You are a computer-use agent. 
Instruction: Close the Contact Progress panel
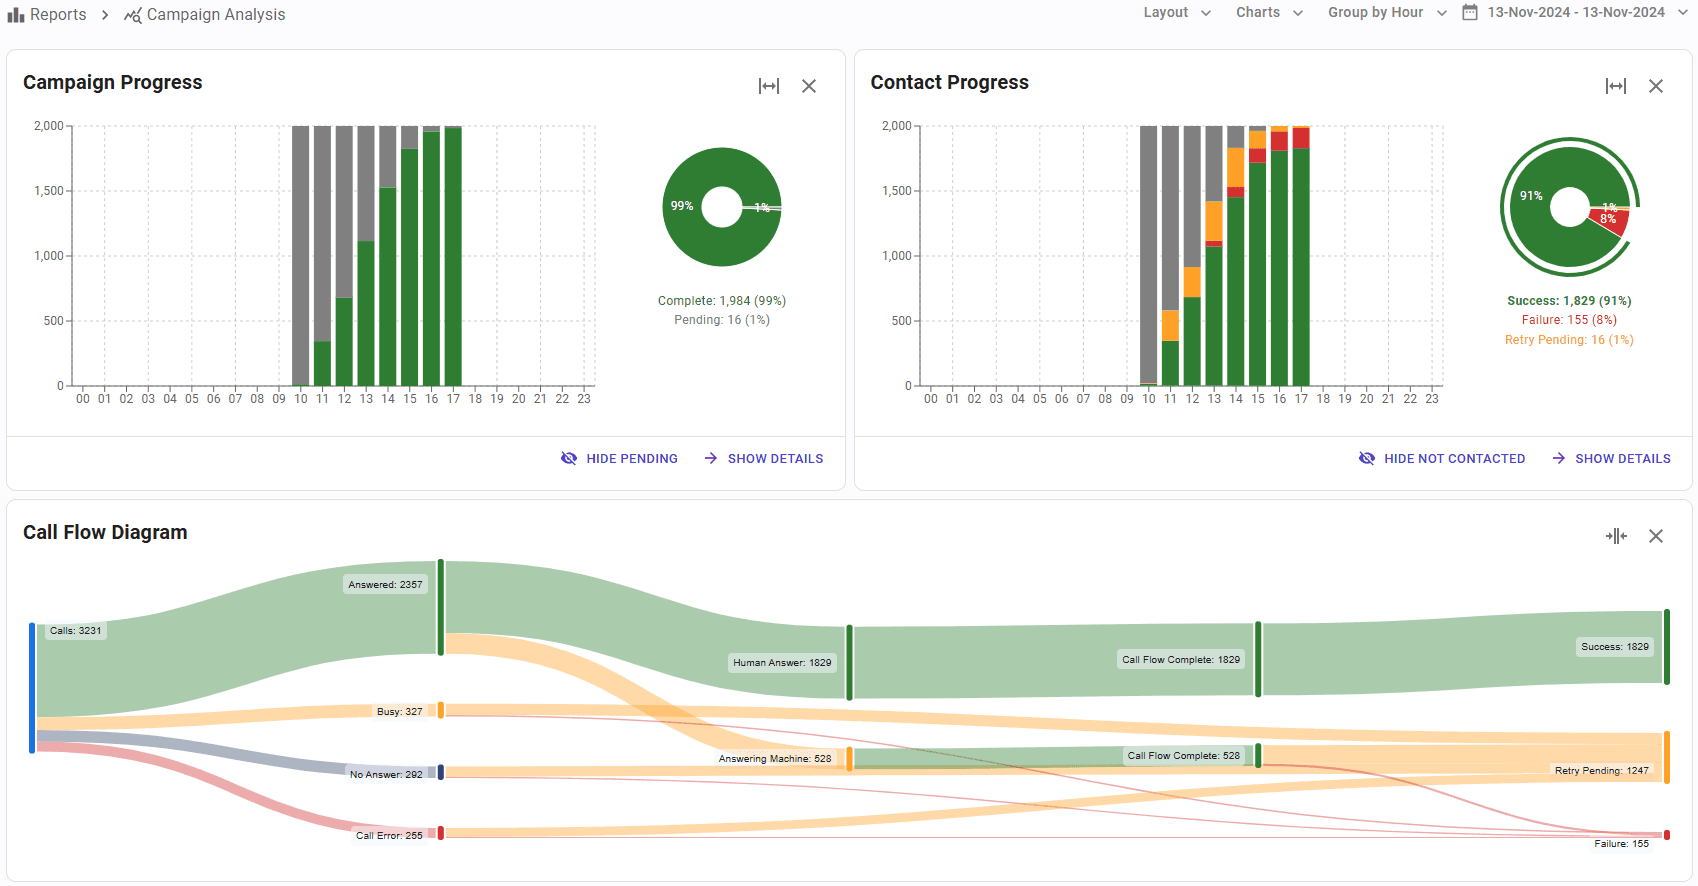1656,86
